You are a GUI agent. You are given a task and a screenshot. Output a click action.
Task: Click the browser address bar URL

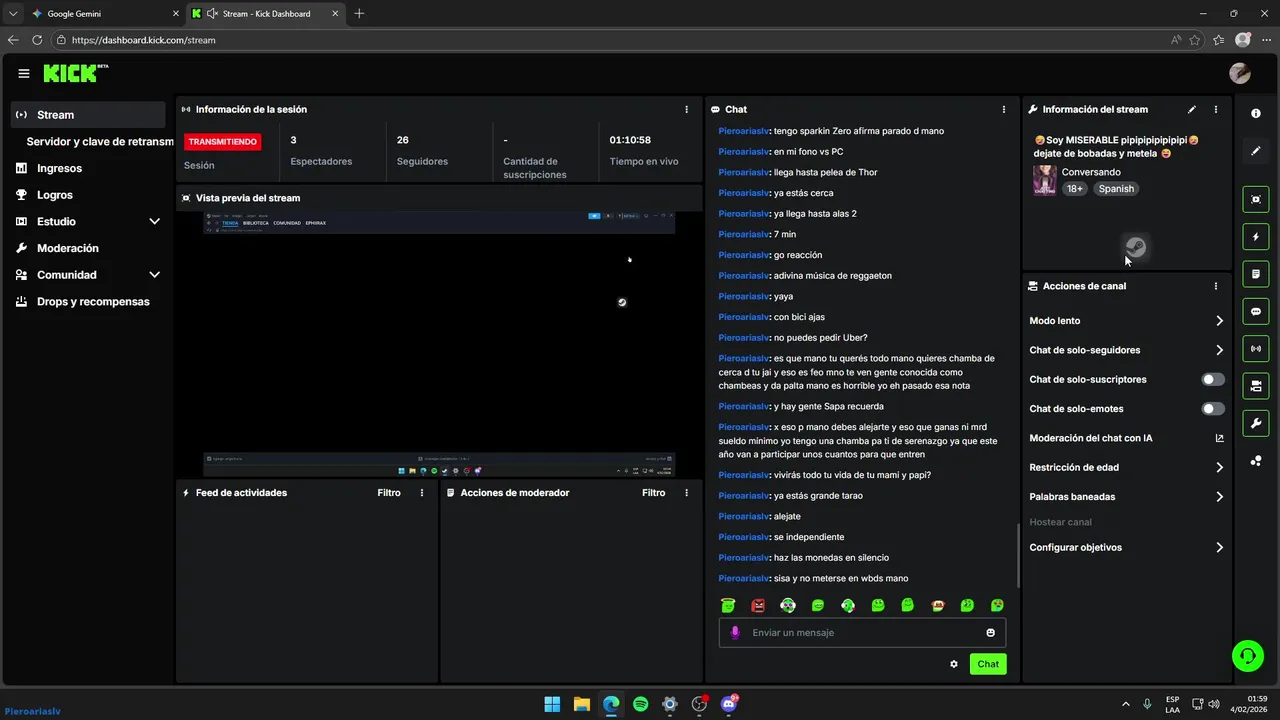pos(144,40)
